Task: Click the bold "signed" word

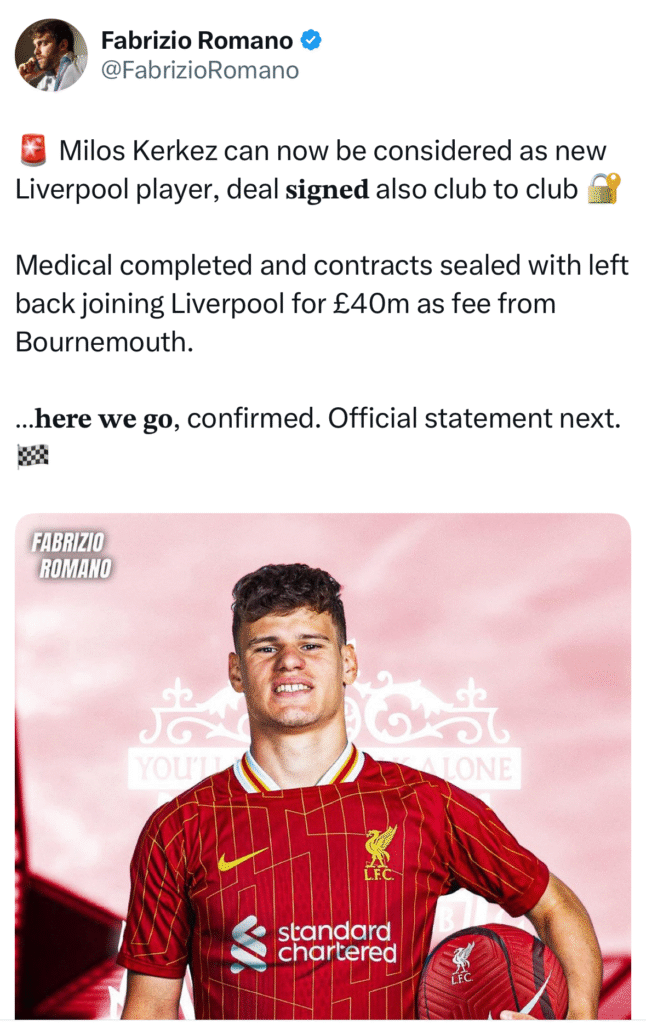Action: click(x=327, y=189)
